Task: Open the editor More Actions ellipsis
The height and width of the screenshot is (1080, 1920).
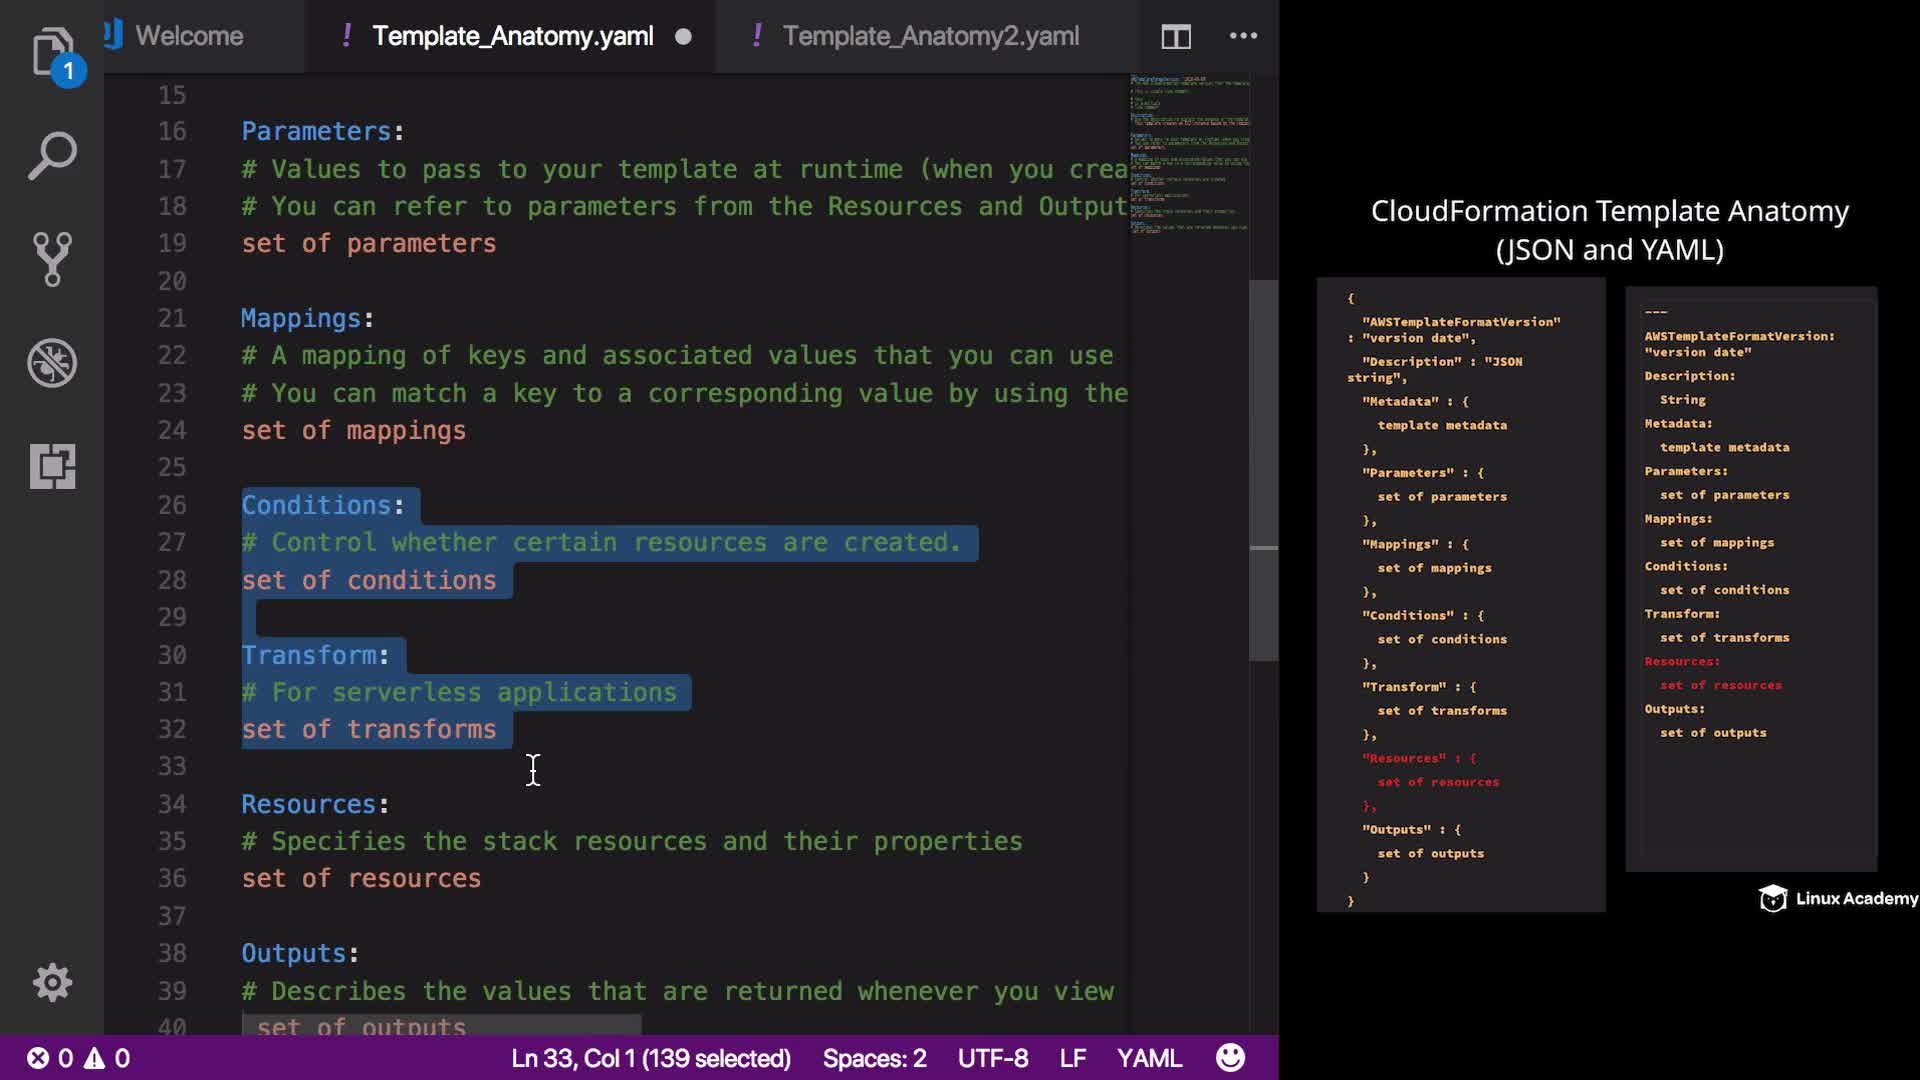Action: point(1243,36)
